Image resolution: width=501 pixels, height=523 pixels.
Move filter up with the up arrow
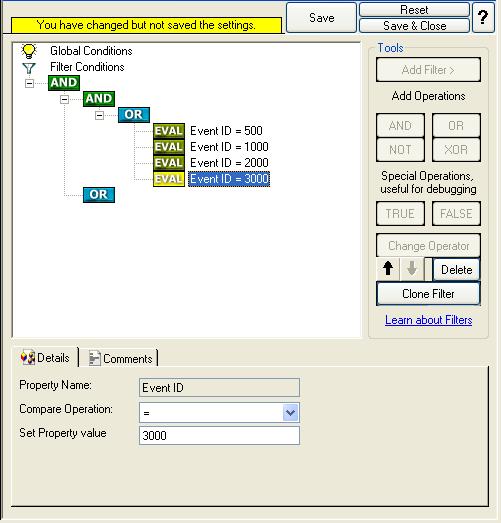388,269
